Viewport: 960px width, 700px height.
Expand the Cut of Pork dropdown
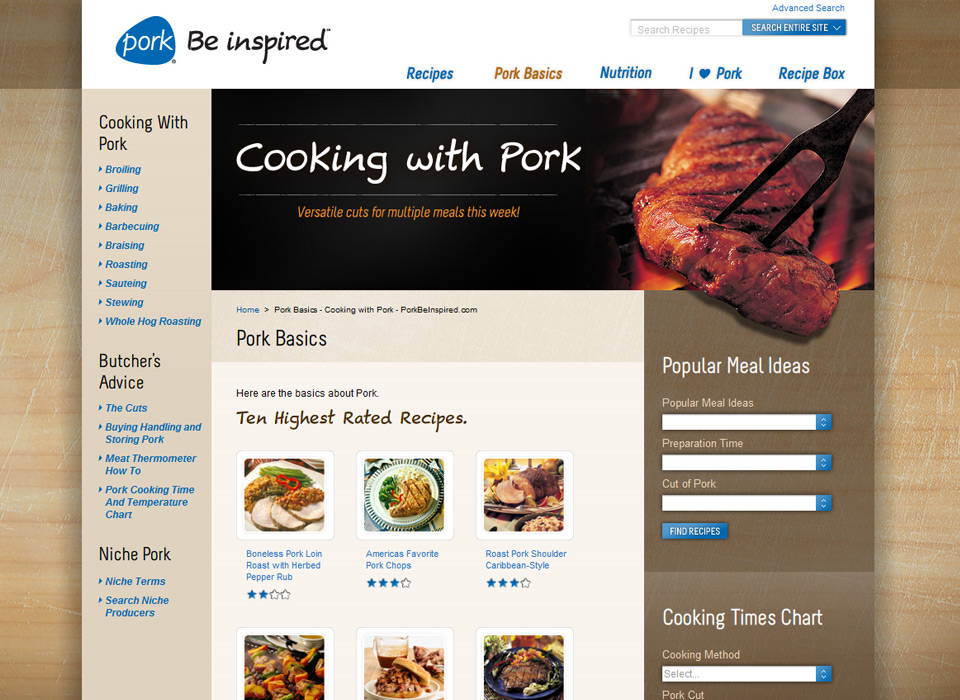(x=746, y=503)
